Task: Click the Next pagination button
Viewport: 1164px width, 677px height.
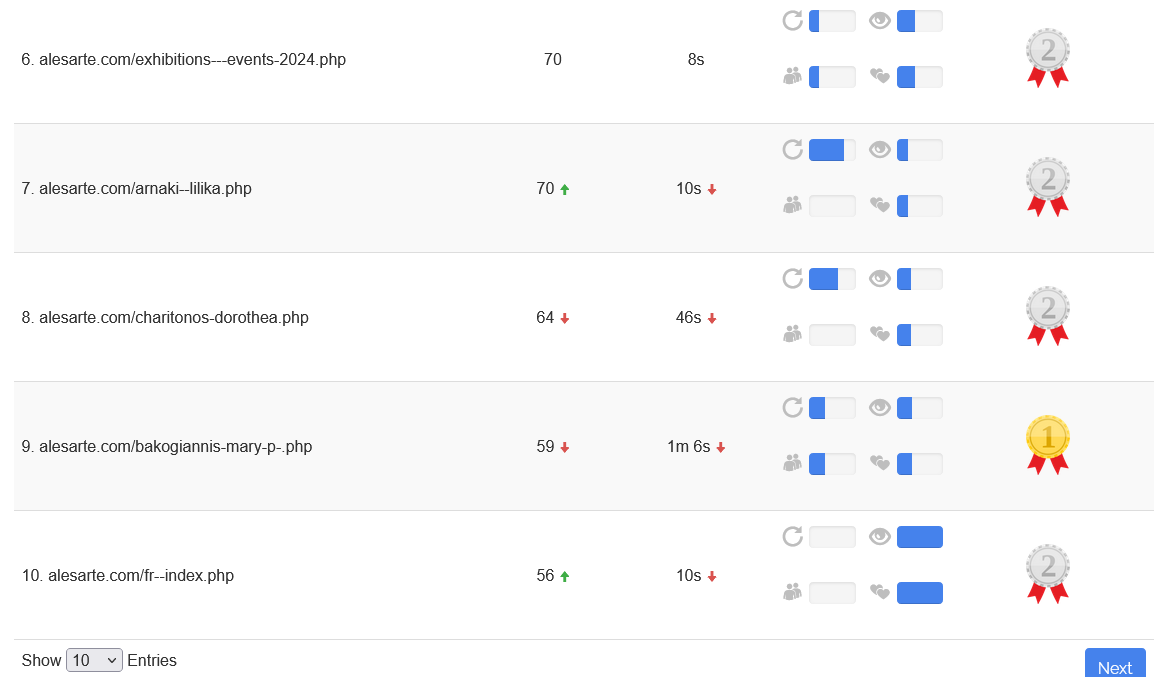Action: tap(1114, 666)
